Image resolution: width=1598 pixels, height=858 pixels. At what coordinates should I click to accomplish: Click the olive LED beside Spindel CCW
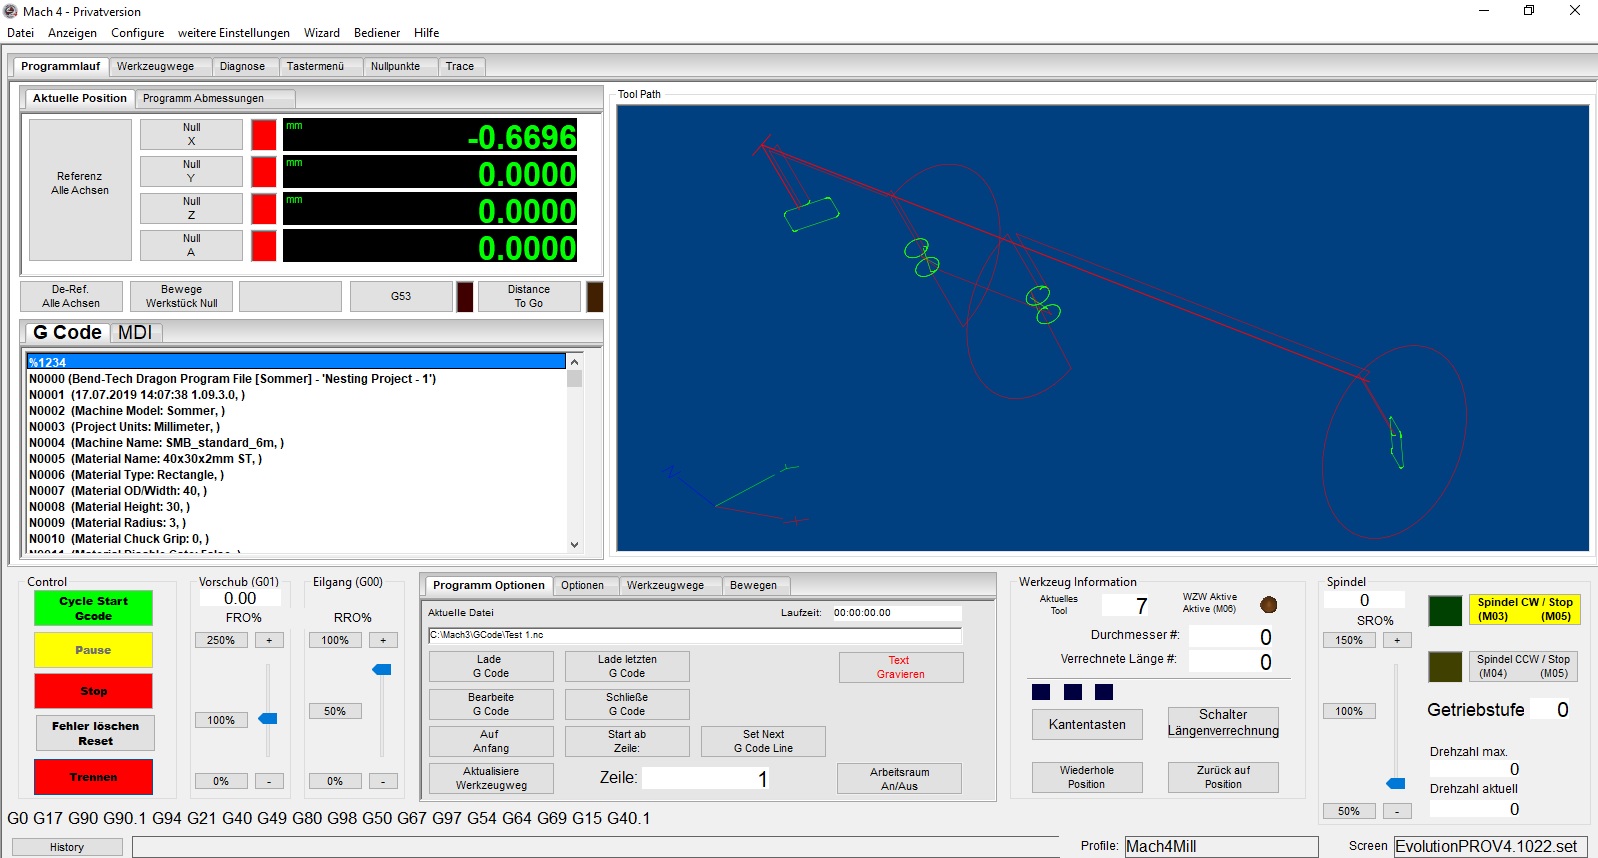[1444, 667]
